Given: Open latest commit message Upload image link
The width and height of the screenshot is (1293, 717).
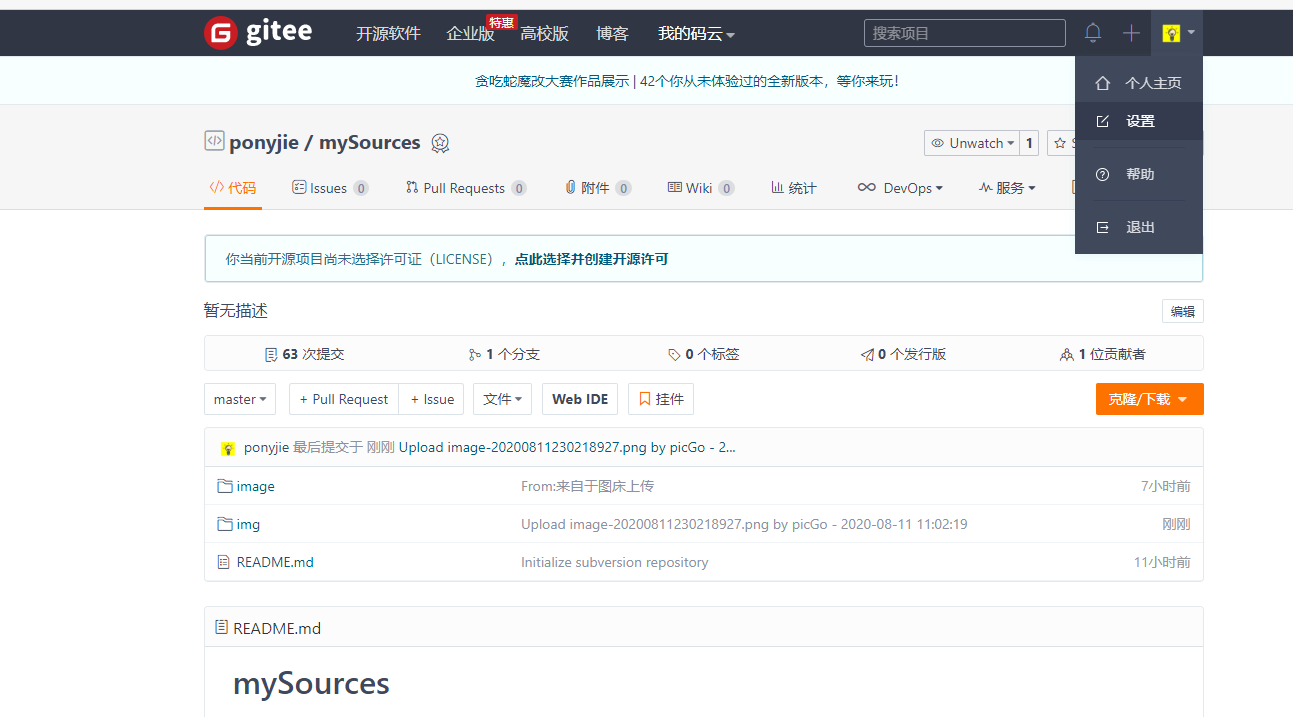Looking at the screenshot, I should pos(567,448).
